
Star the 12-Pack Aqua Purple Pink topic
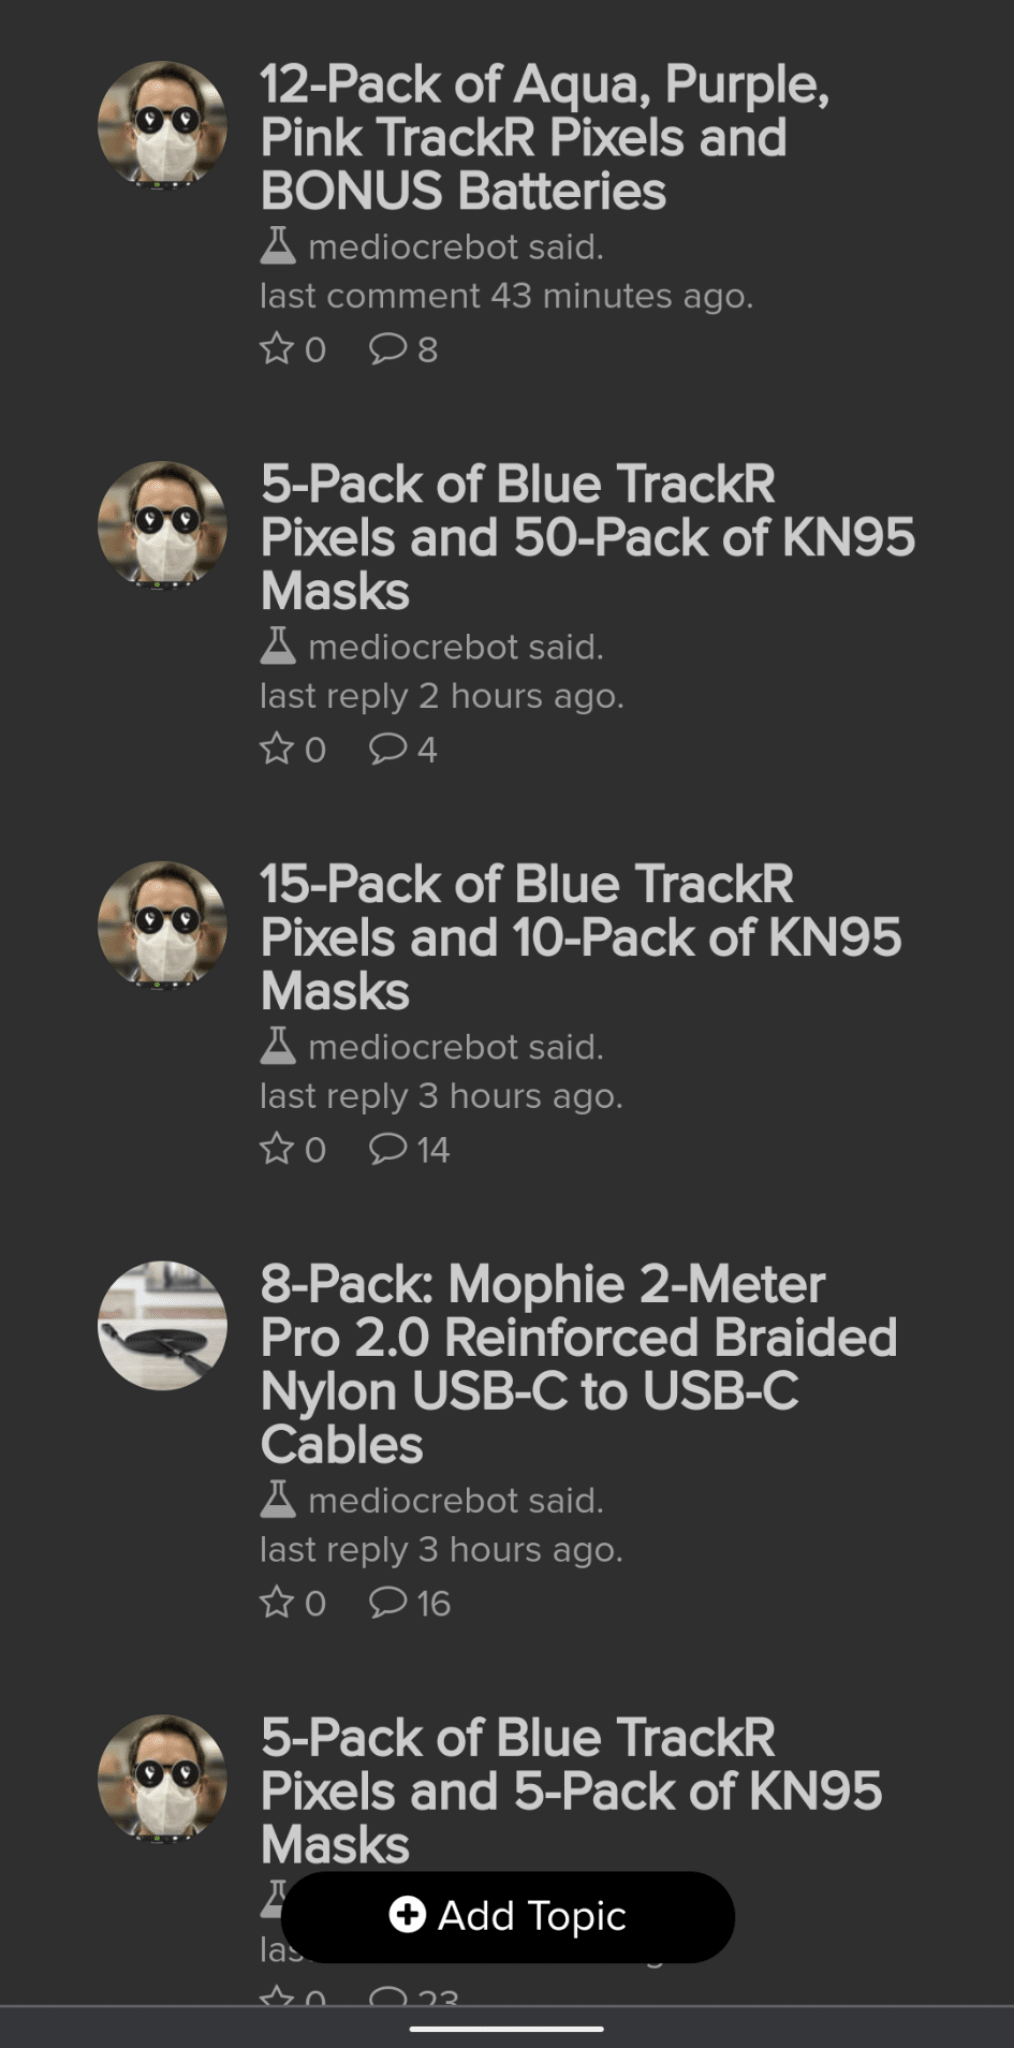coord(277,349)
